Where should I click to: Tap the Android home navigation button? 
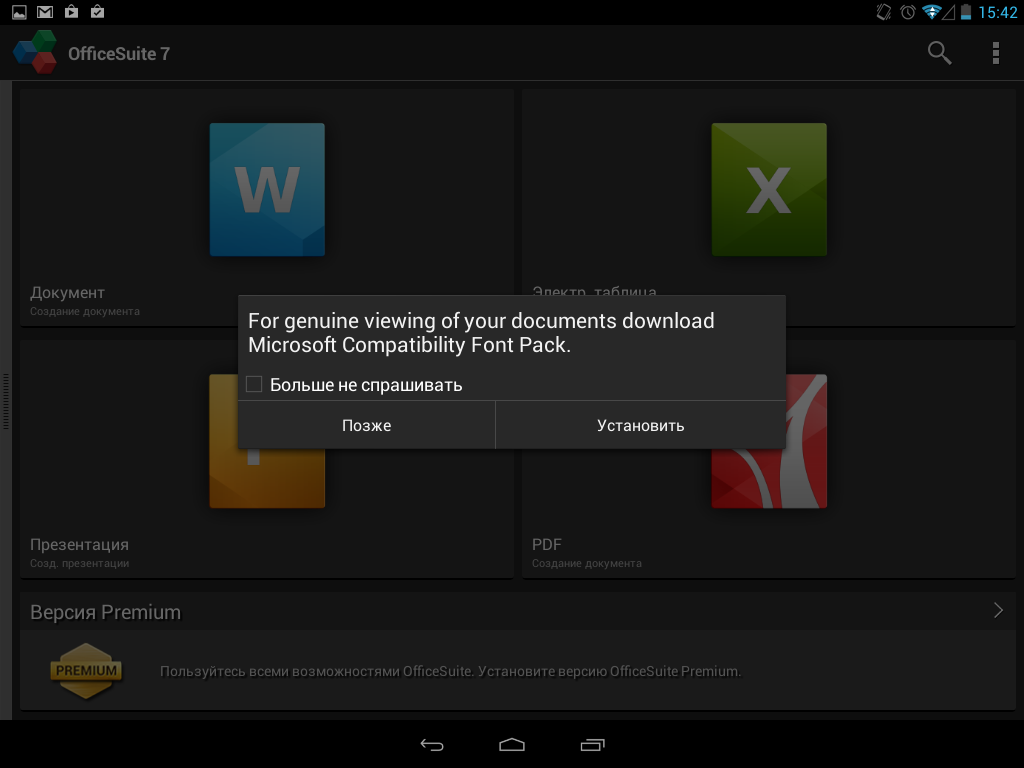click(x=512, y=744)
